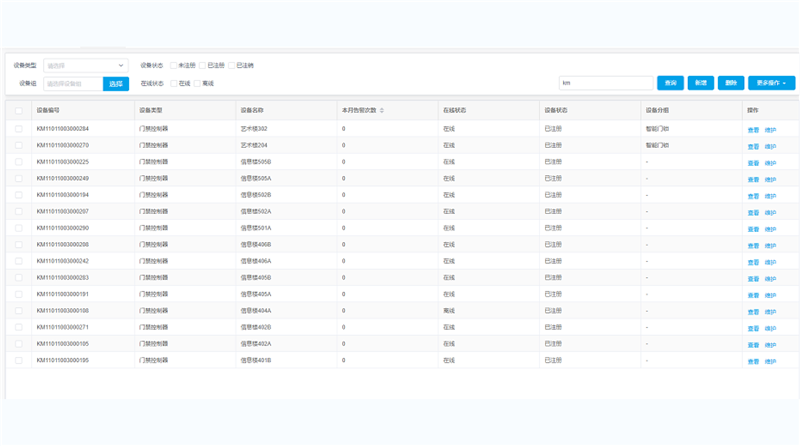Open 查看 for the 信息楼402B row
This screenshot has width=800, height=446.
coord(754,328)
